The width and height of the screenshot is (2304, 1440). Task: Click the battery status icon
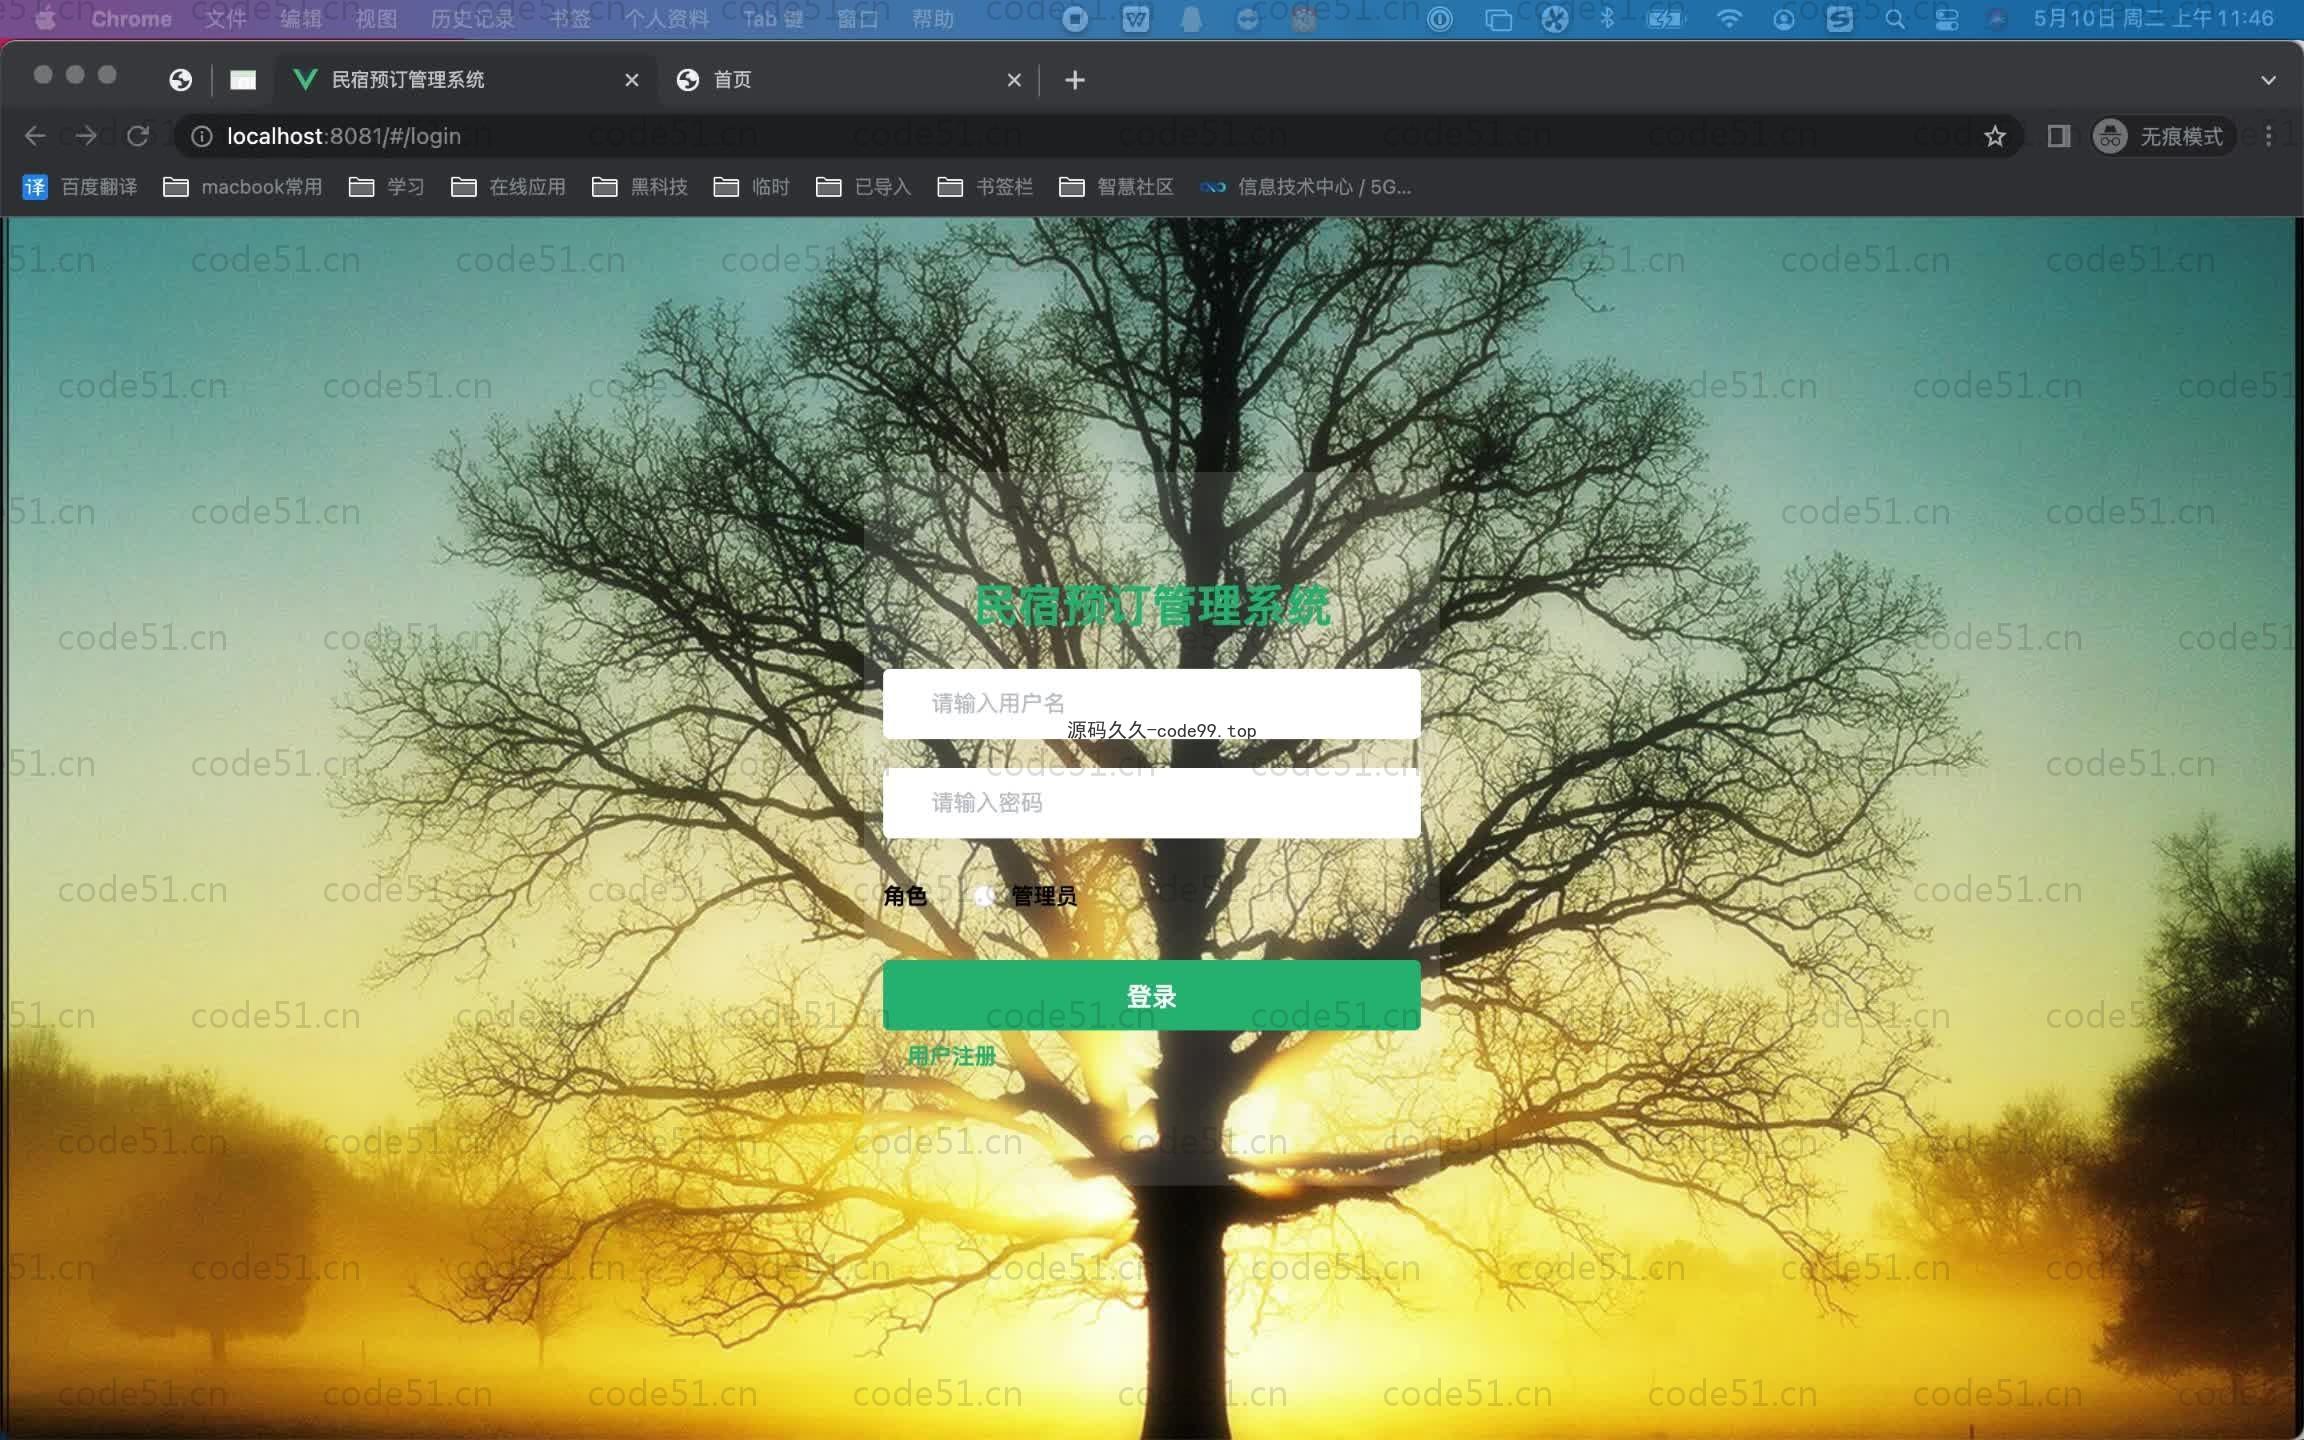coord(1666,19)
